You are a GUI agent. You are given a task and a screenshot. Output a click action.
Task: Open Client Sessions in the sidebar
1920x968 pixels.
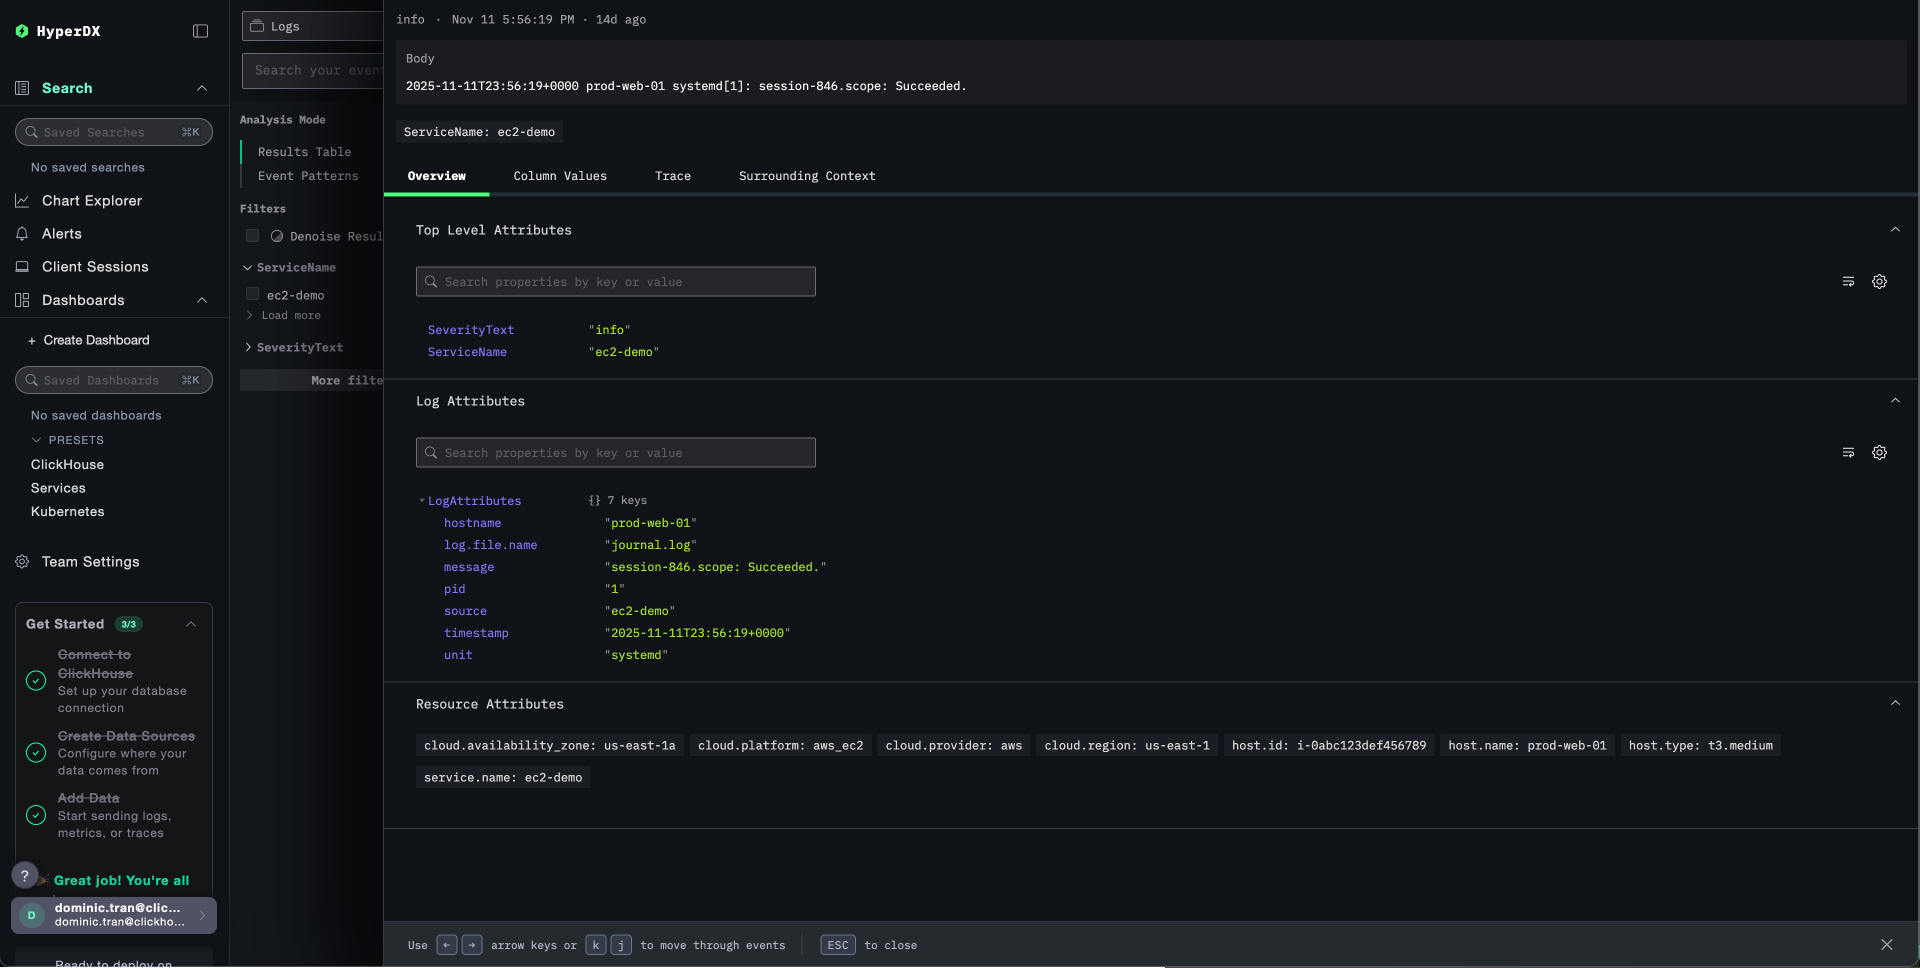coord(95,267)
